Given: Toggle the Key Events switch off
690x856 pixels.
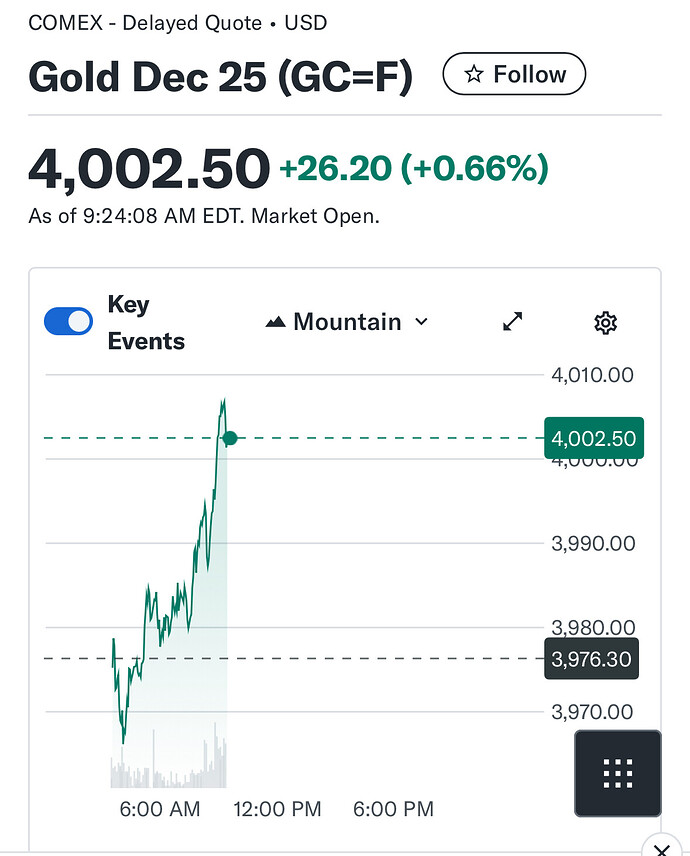Looking at the screenshot, I should 69,322.
